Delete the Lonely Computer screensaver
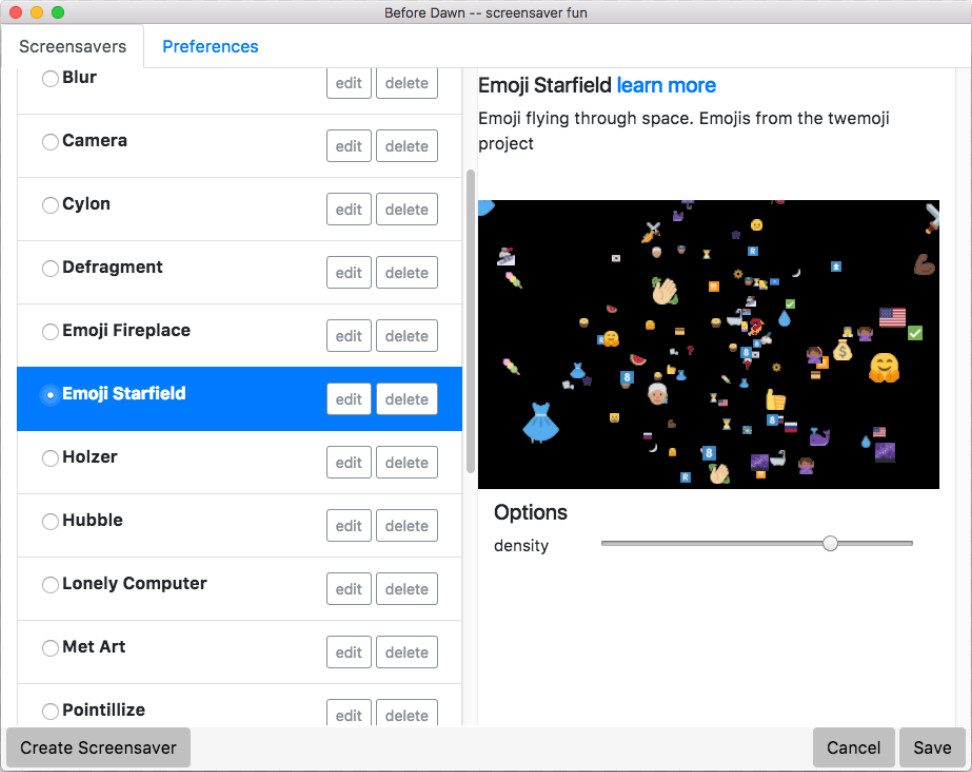972x772 pixels. pos(407,588)
